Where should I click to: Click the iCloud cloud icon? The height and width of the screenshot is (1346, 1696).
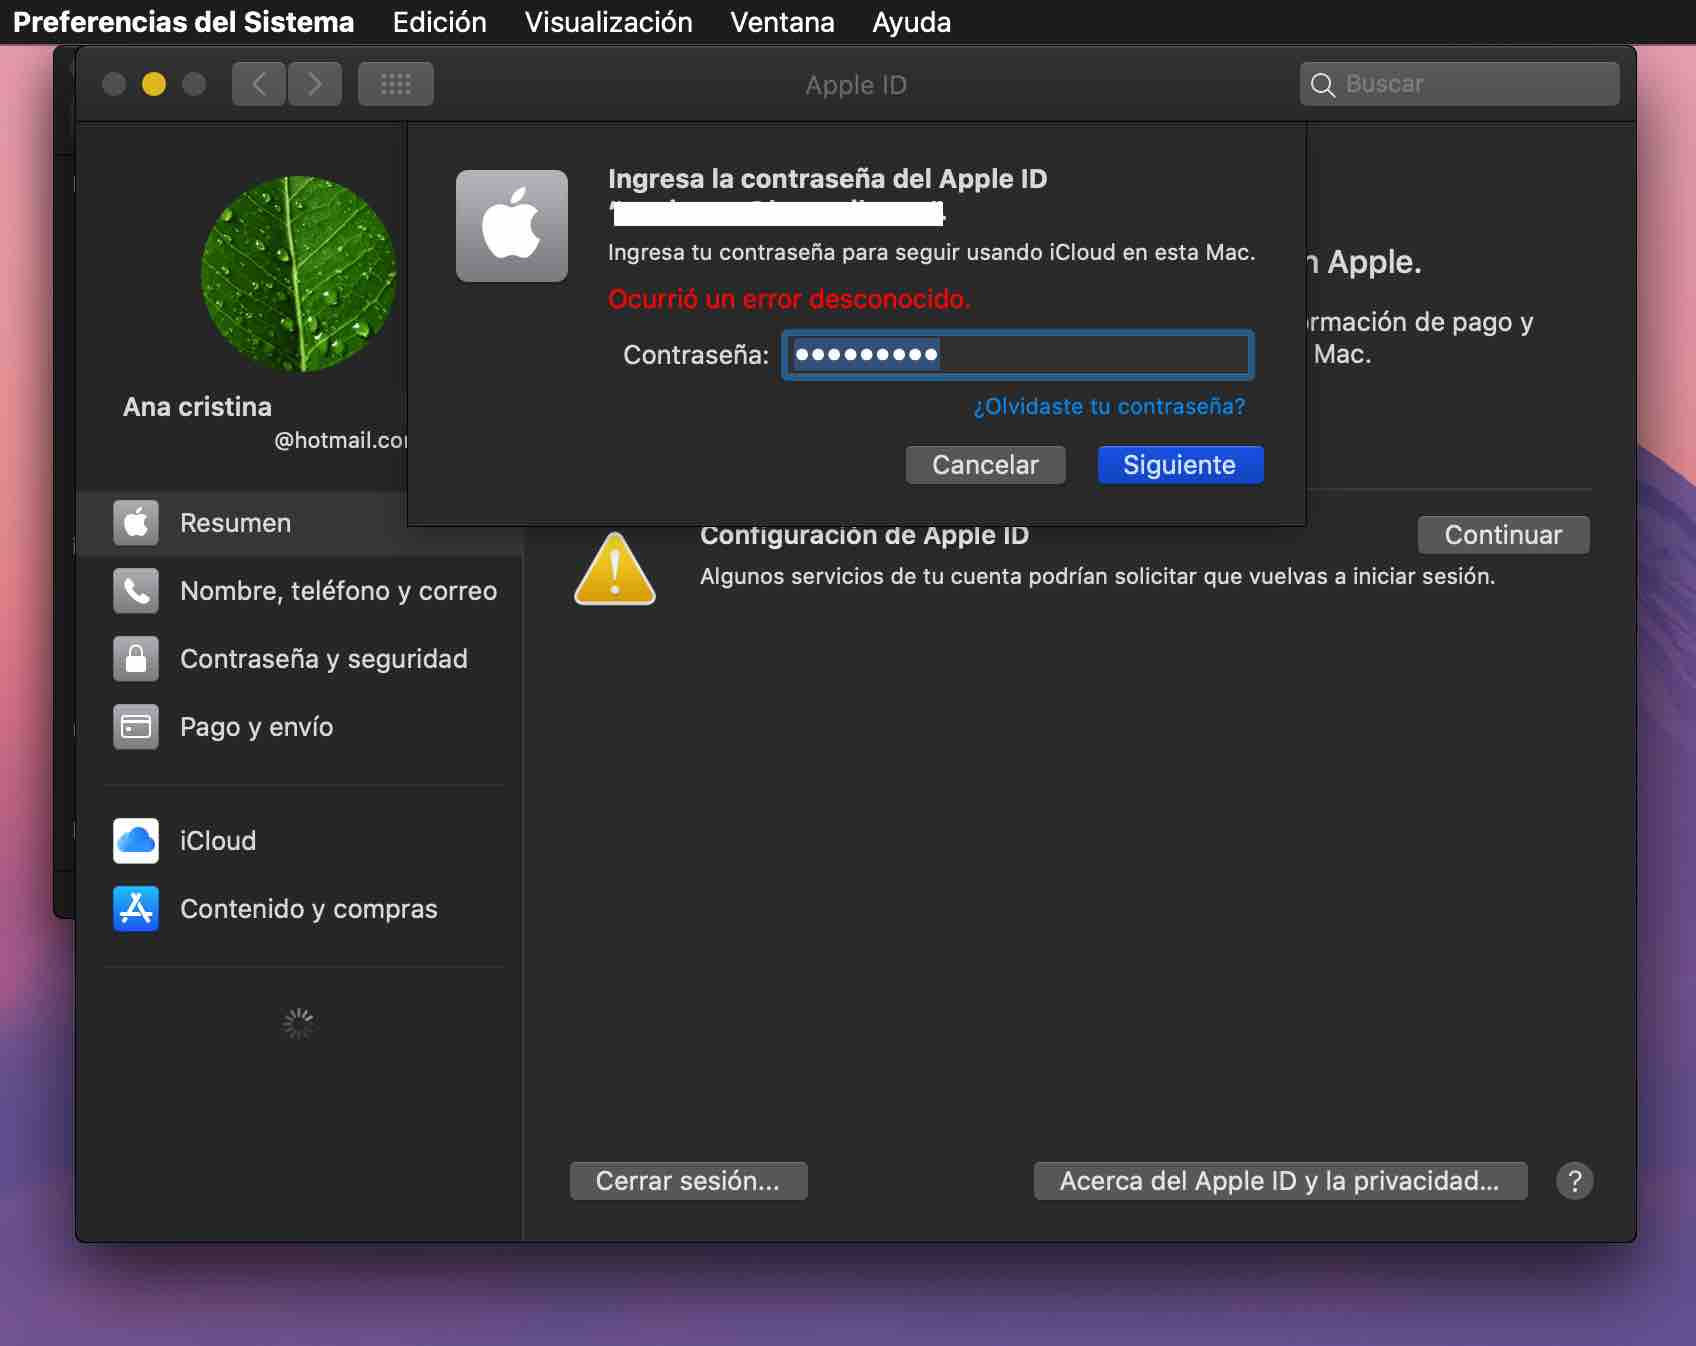coord(136,841)
